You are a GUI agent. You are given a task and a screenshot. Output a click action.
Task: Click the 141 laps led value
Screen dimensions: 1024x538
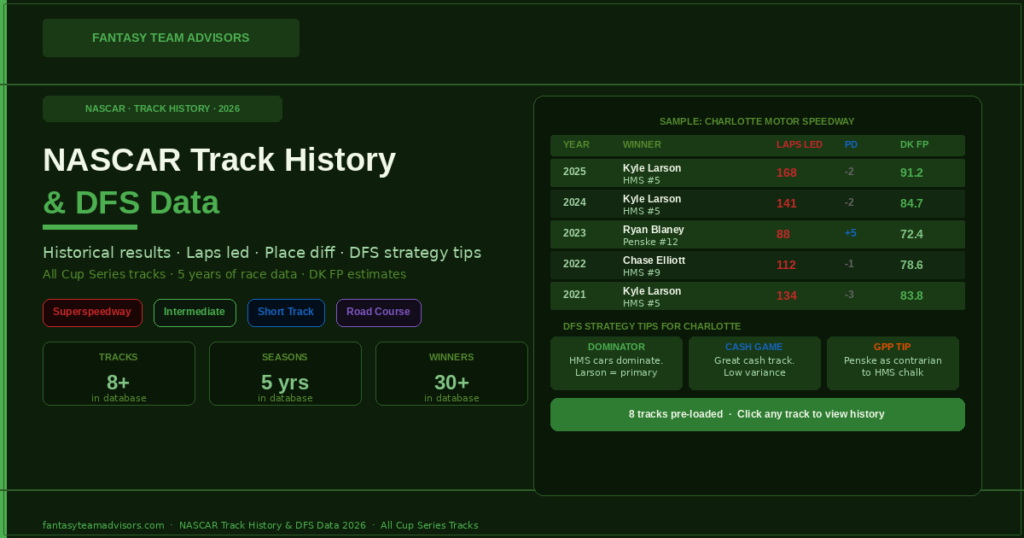786,204
